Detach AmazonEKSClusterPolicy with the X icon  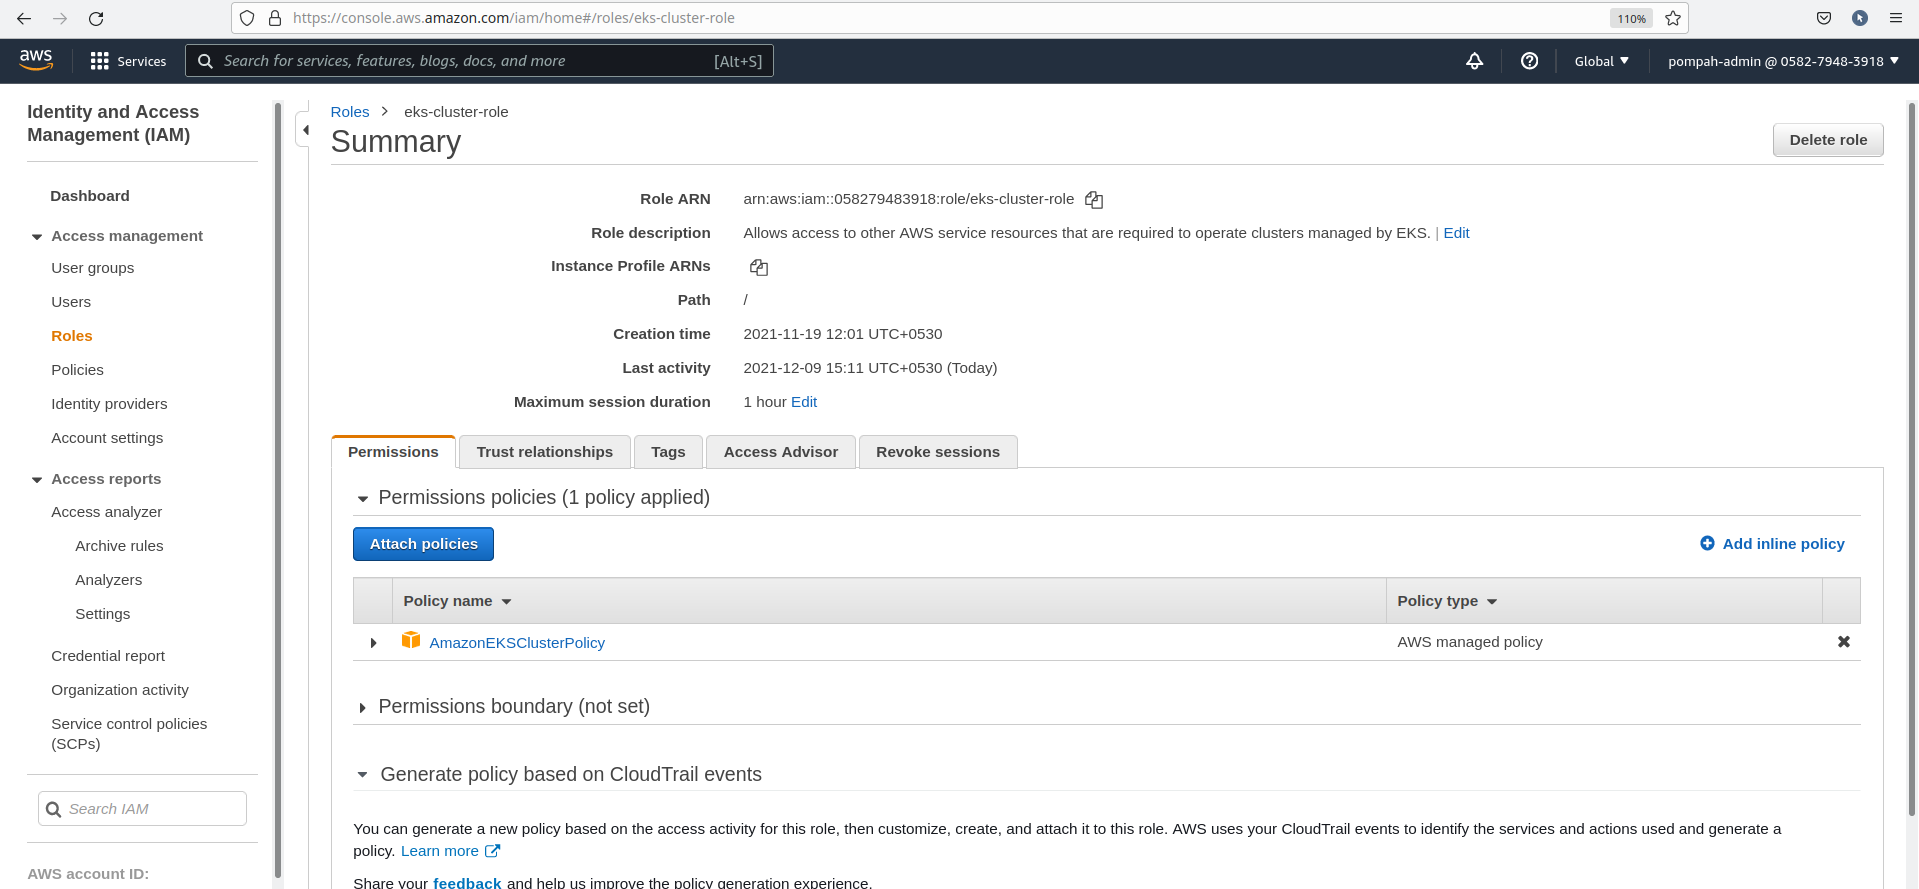[1843, 642]
